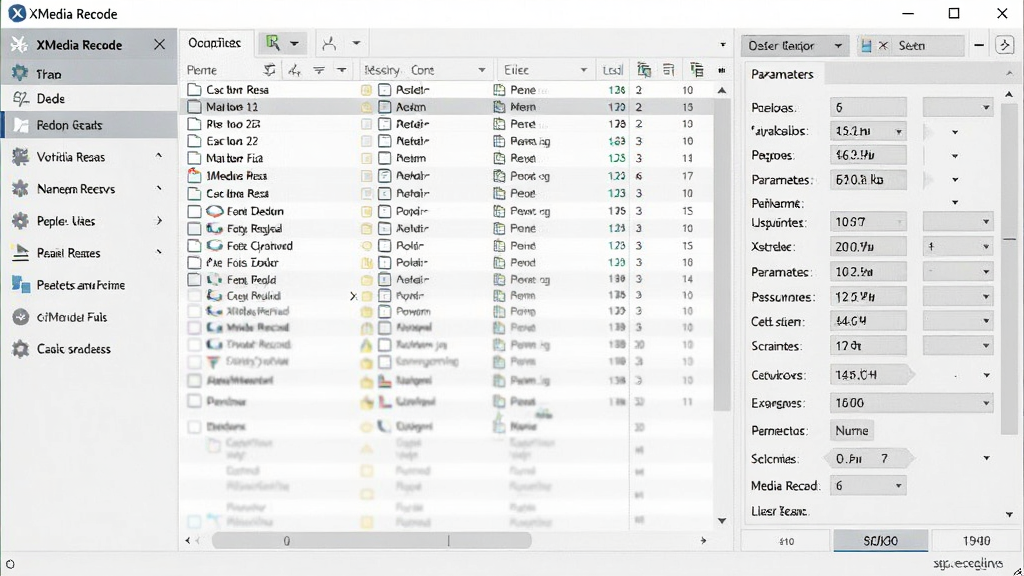The image size is (1024, 576).
Task: Click the Nume button beside Pernectos
Action: 852,431
